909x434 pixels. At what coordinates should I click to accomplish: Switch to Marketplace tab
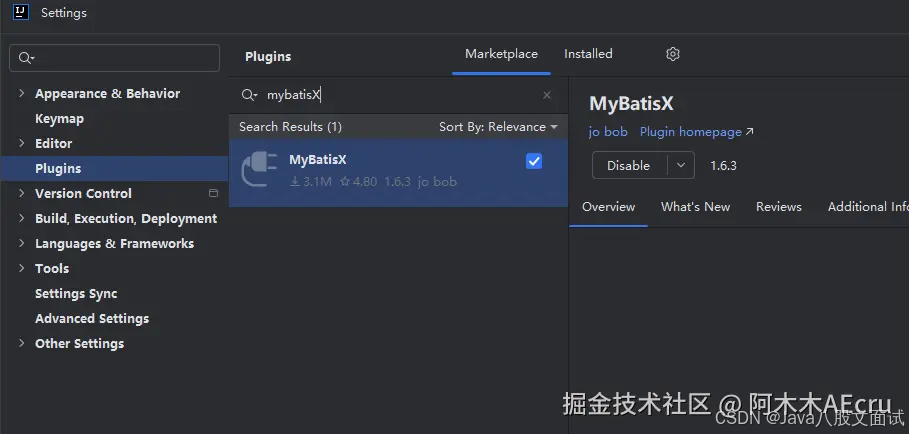501,54
